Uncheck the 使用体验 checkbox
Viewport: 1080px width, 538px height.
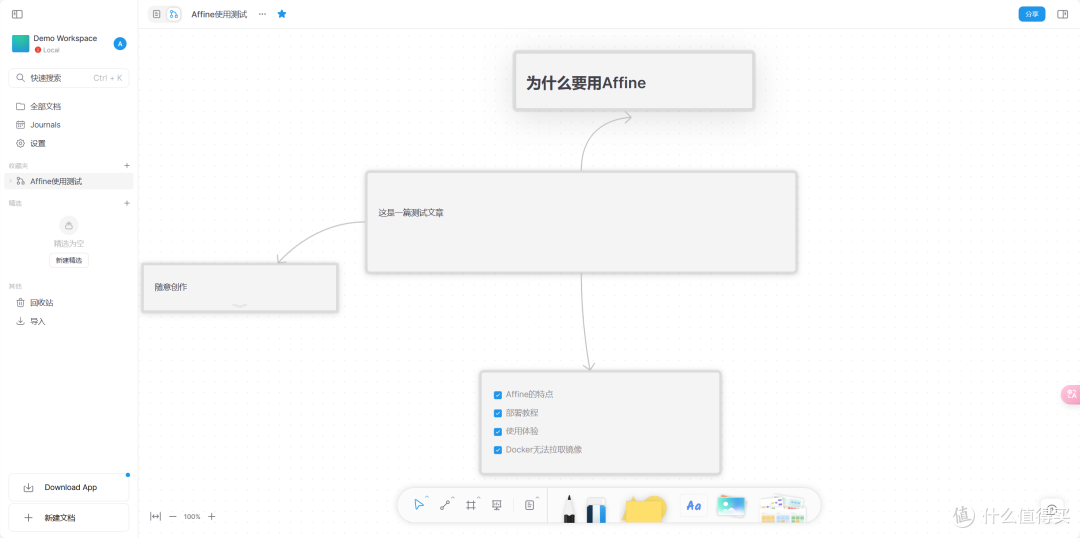point(498,432)
